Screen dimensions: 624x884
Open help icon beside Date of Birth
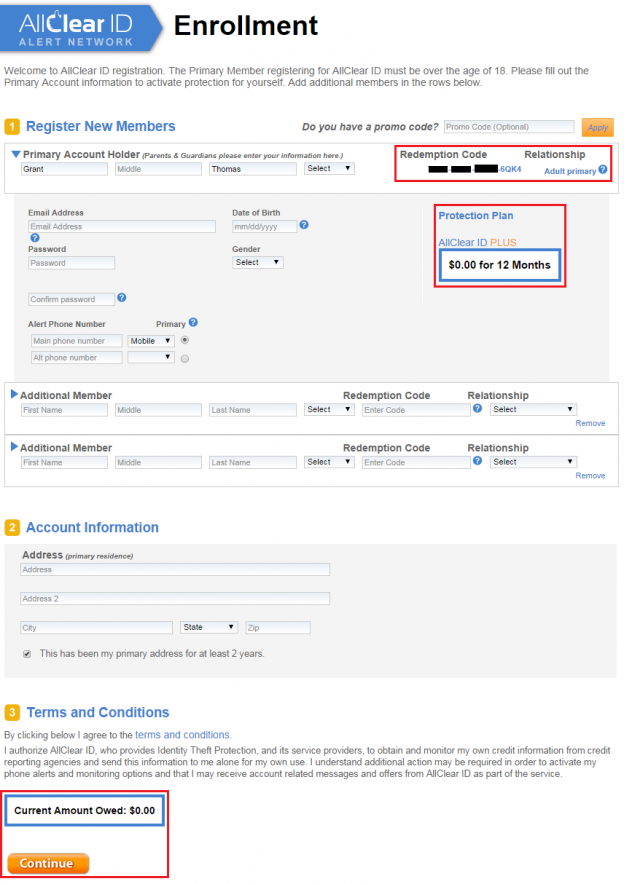[304, 225]
